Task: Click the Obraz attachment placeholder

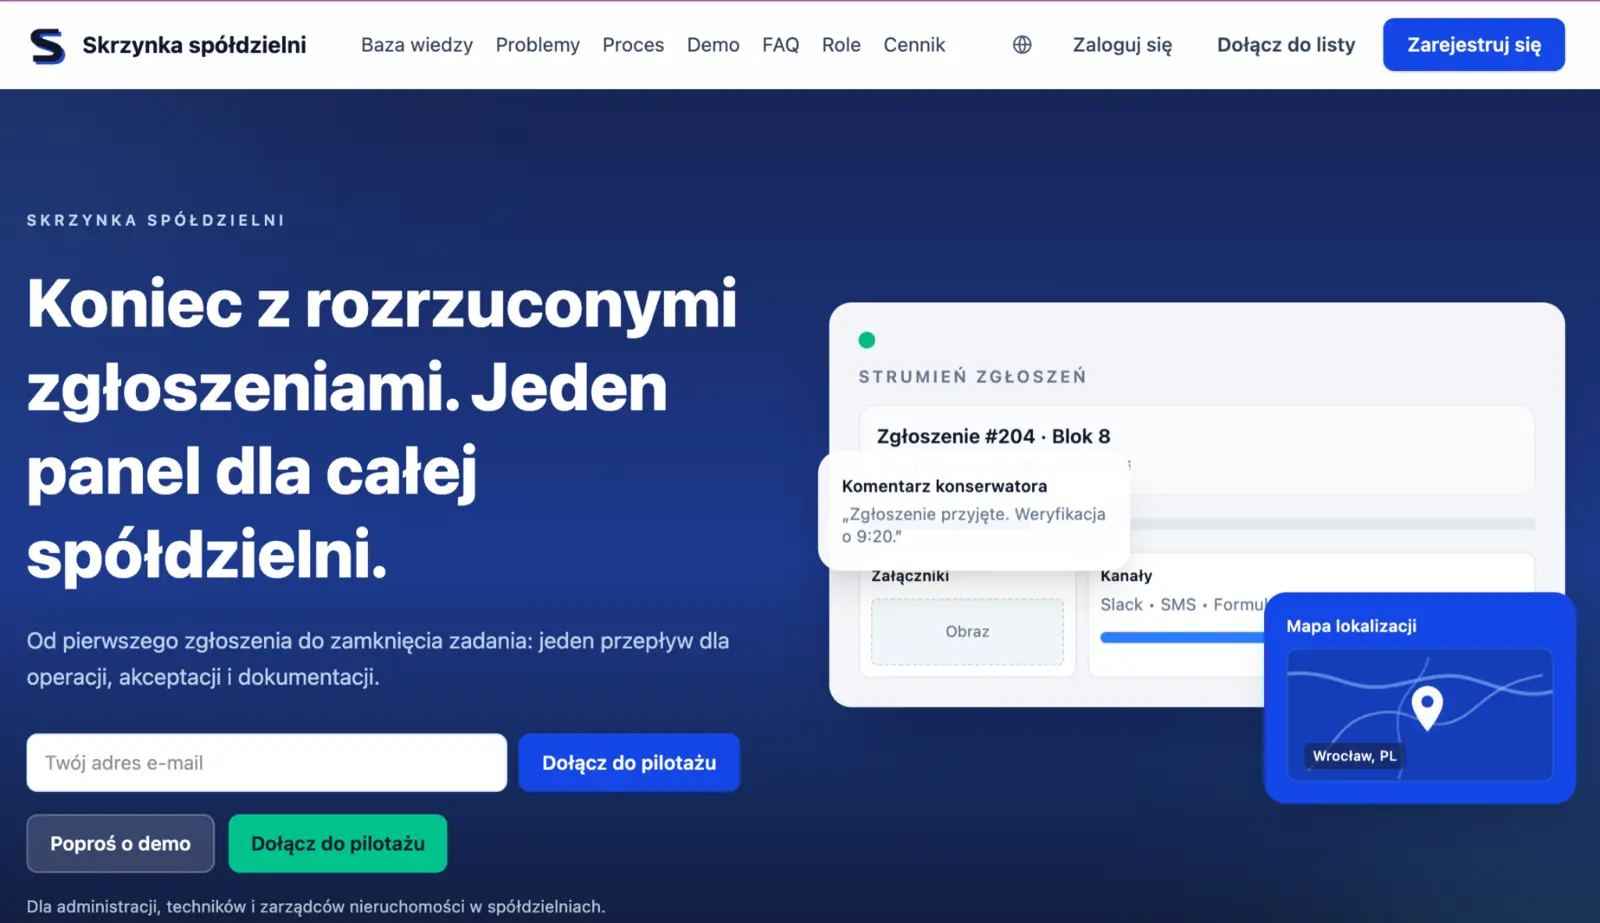Action: [x=967, y=632]
